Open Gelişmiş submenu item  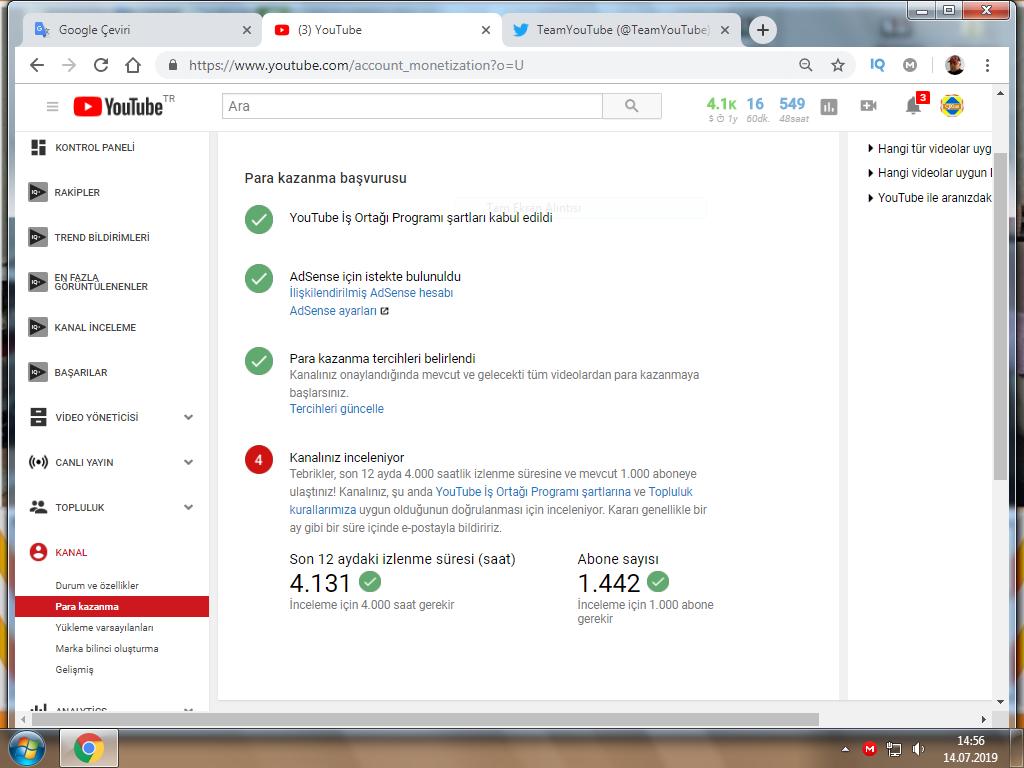74,670
